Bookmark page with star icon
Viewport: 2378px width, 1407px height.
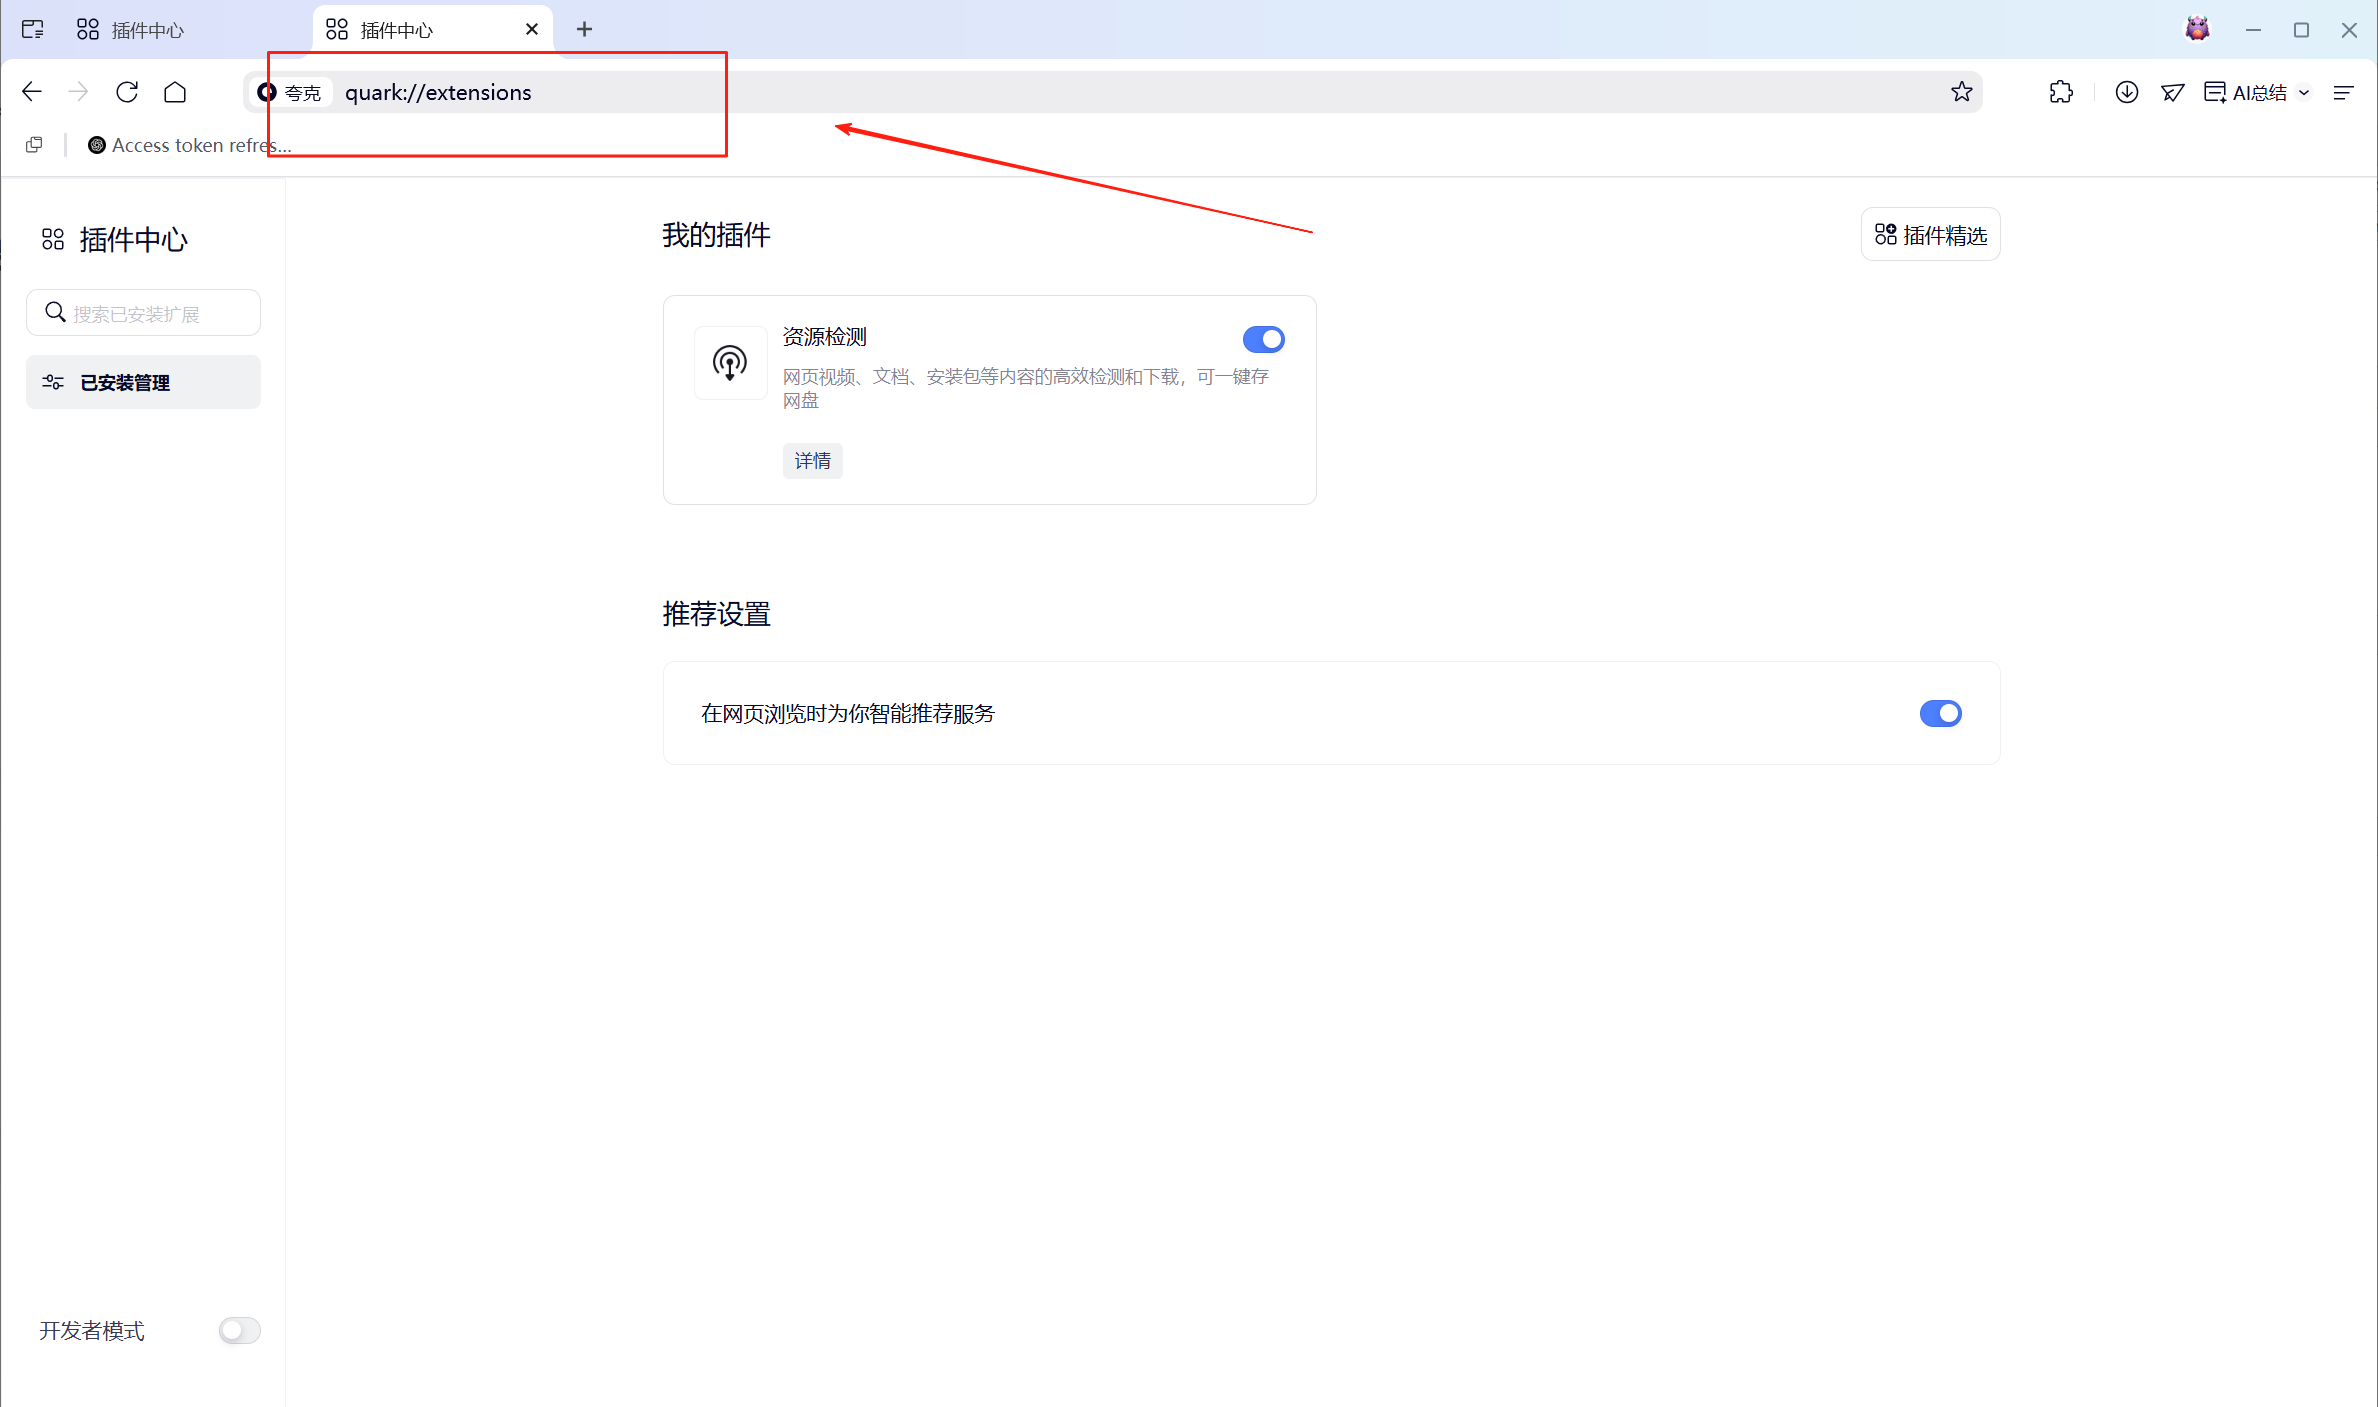coord(1961,92)
